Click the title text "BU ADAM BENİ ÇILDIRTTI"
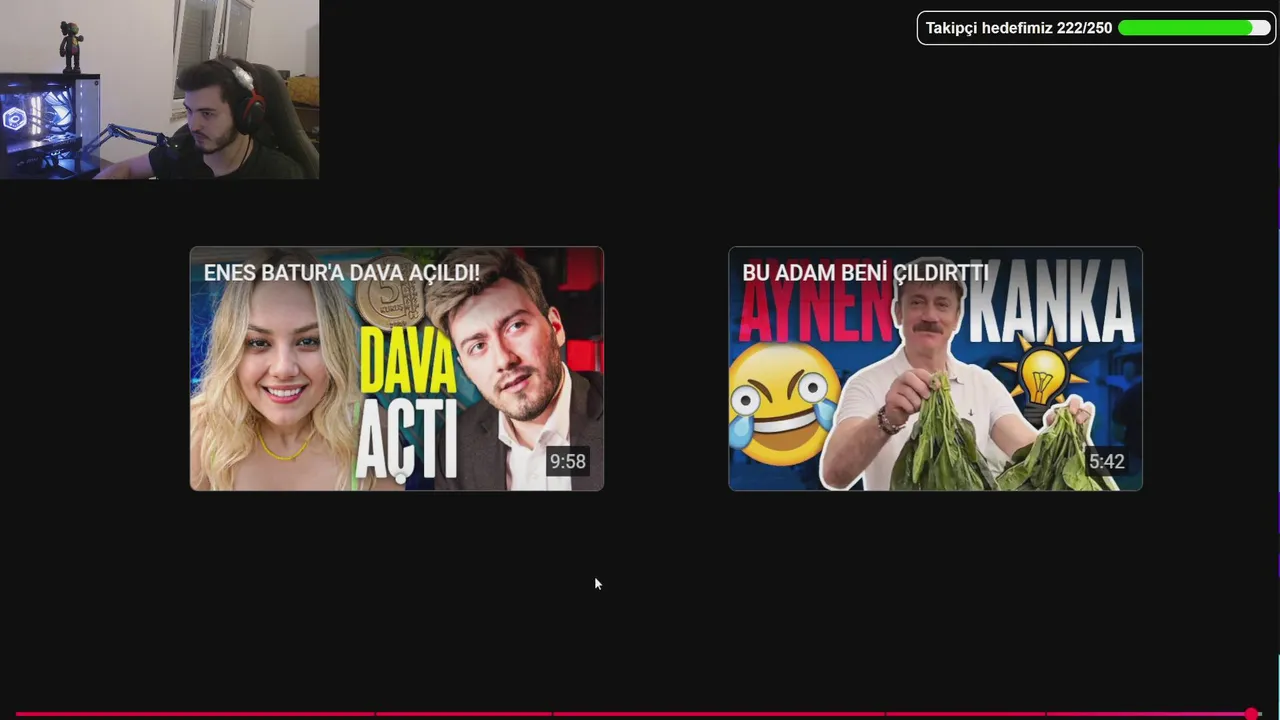This screenshot has width=1280, height=720. point(865,273)
